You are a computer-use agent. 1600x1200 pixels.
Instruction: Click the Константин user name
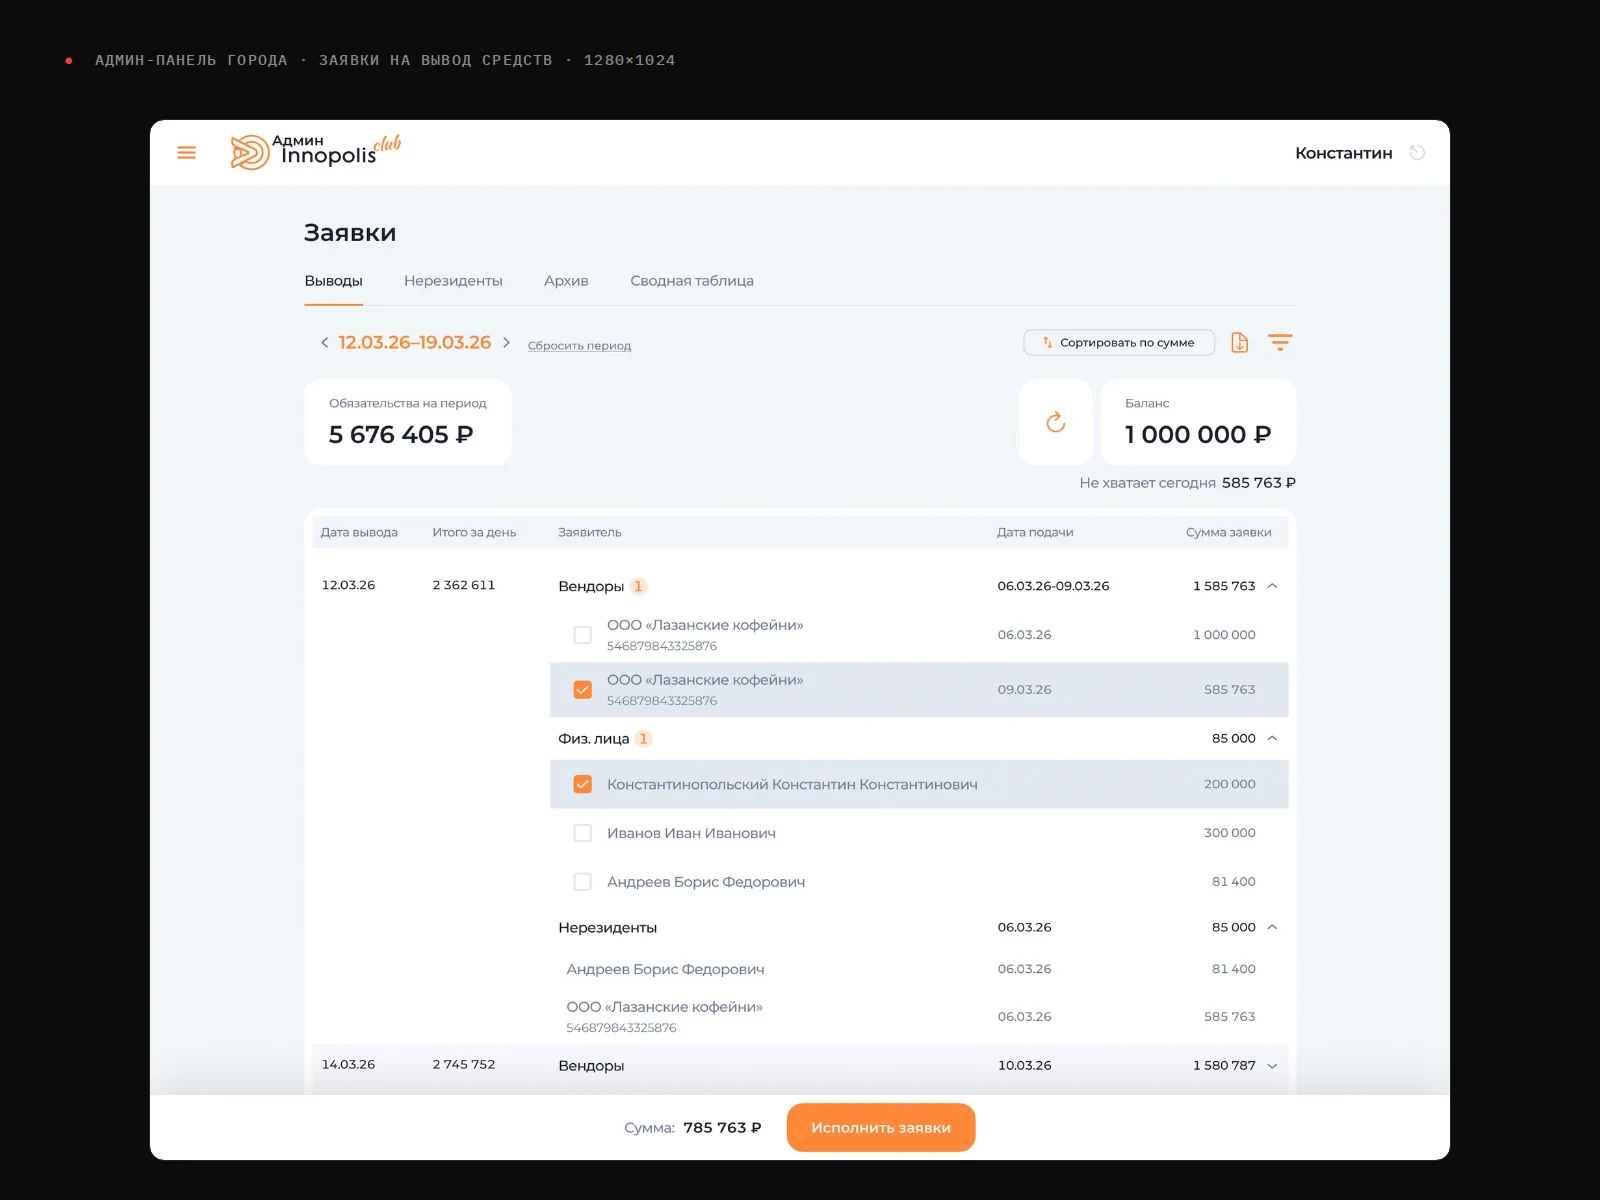click(x=1344, y=153)
